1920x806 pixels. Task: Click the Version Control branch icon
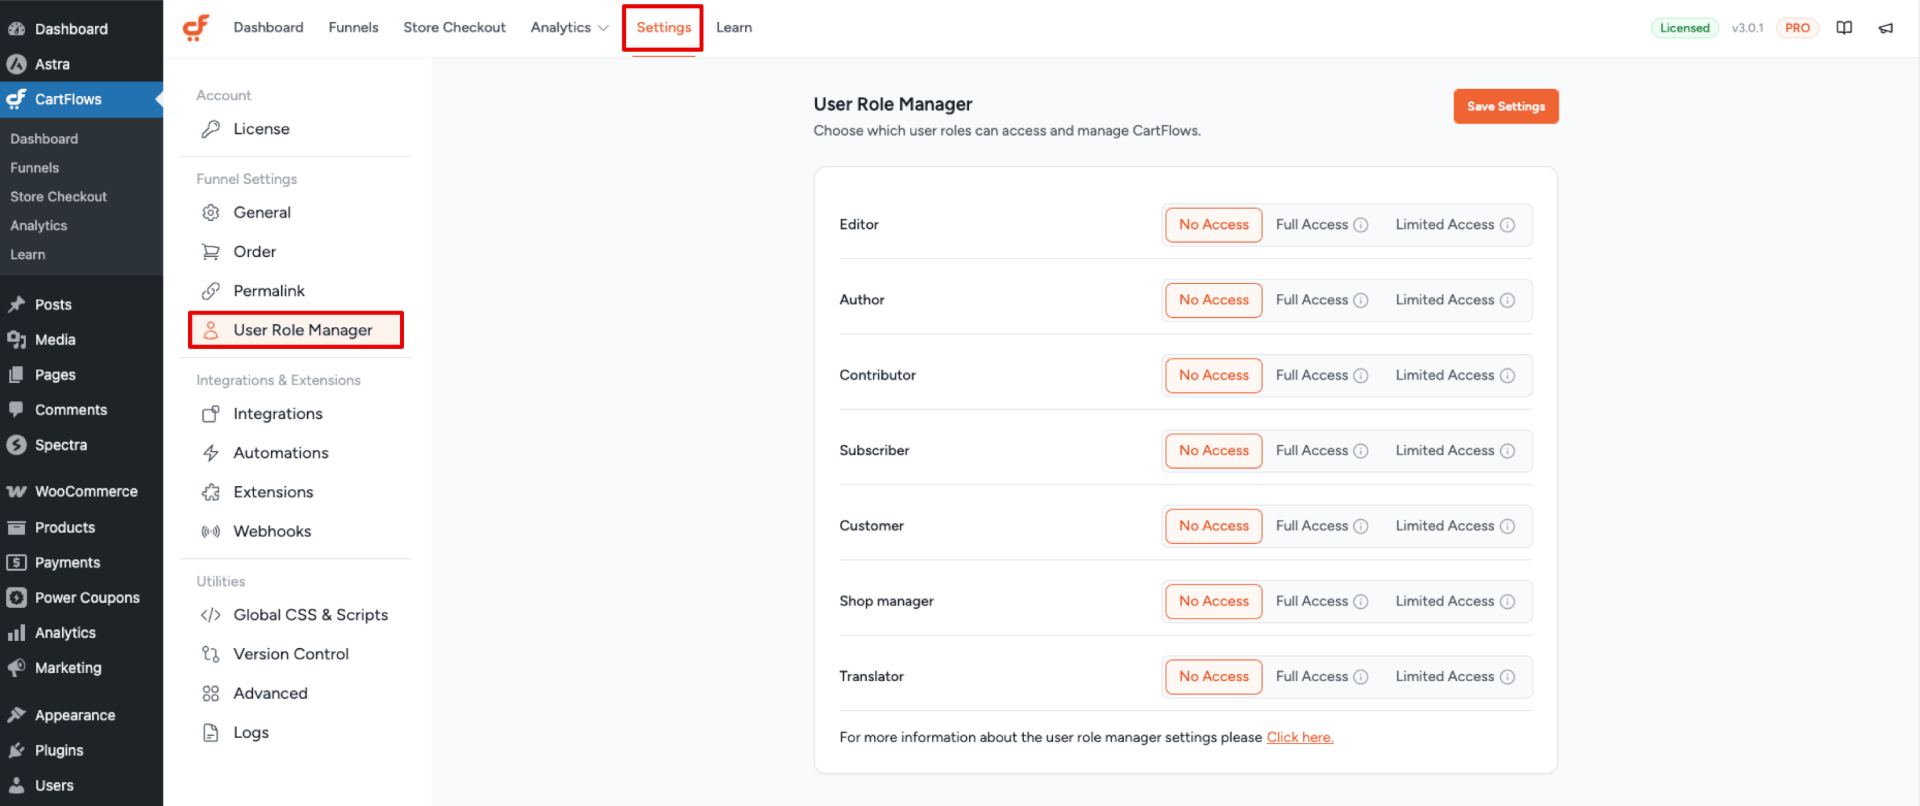(210, 654)
